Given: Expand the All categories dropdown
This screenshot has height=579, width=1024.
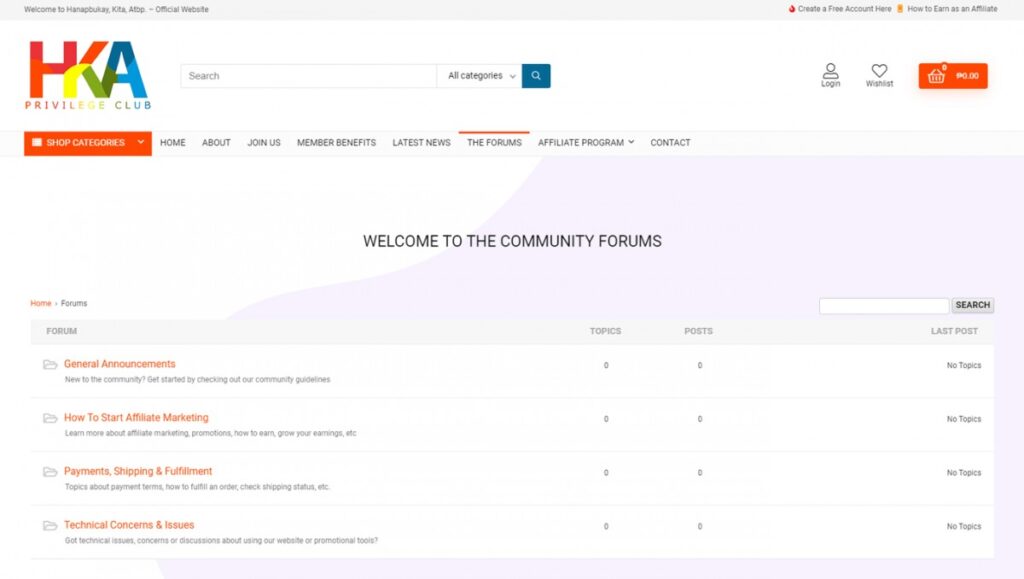Looking at the screenshot, I should (480, 76).
